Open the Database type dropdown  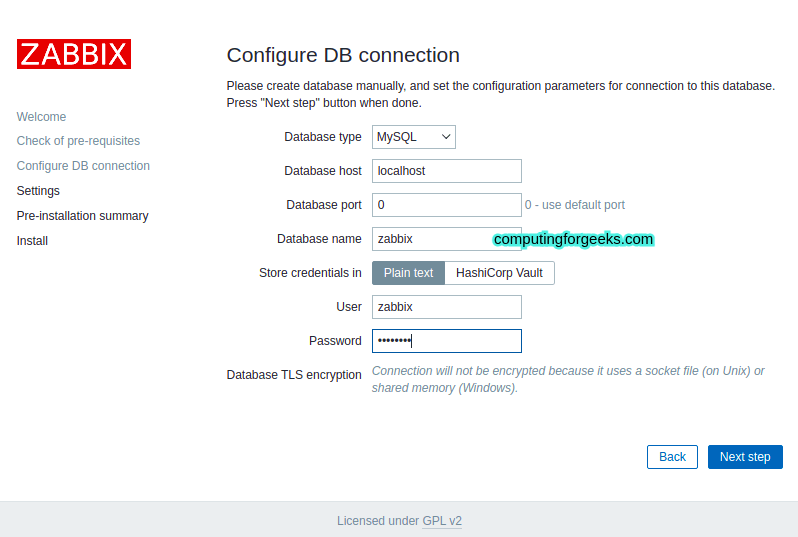(x=414, y=137)
